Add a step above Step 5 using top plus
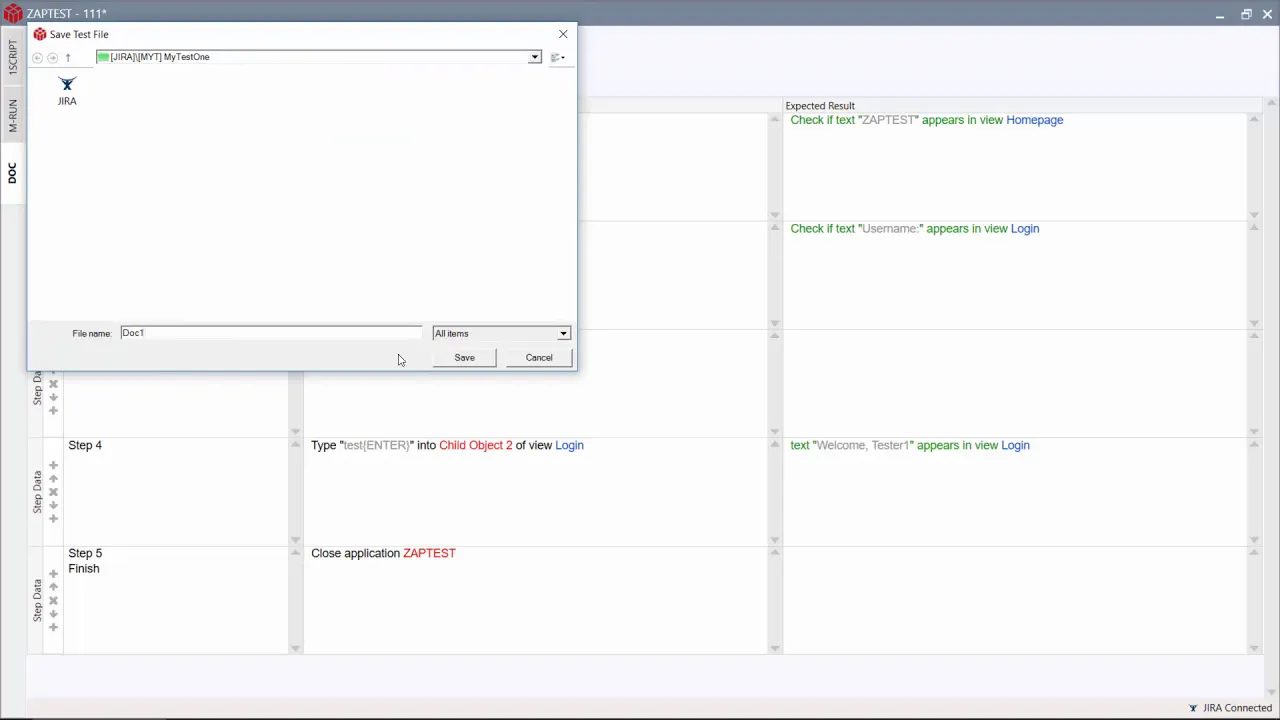Viewport: 1280px width, 720px height. coord(53,574)
